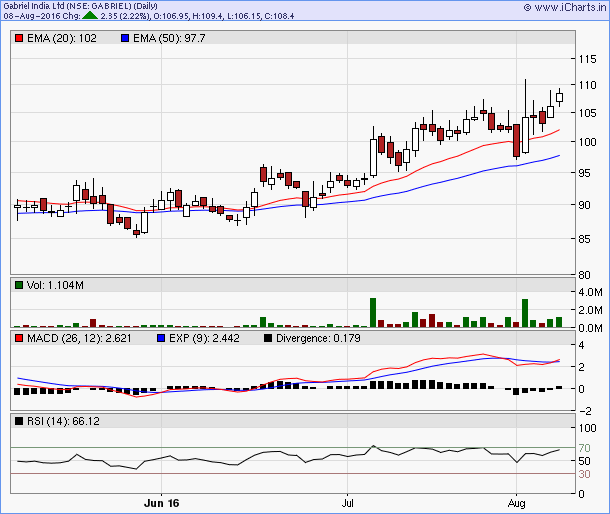Click the Jun 16 date axis label

tap(161, 503)
